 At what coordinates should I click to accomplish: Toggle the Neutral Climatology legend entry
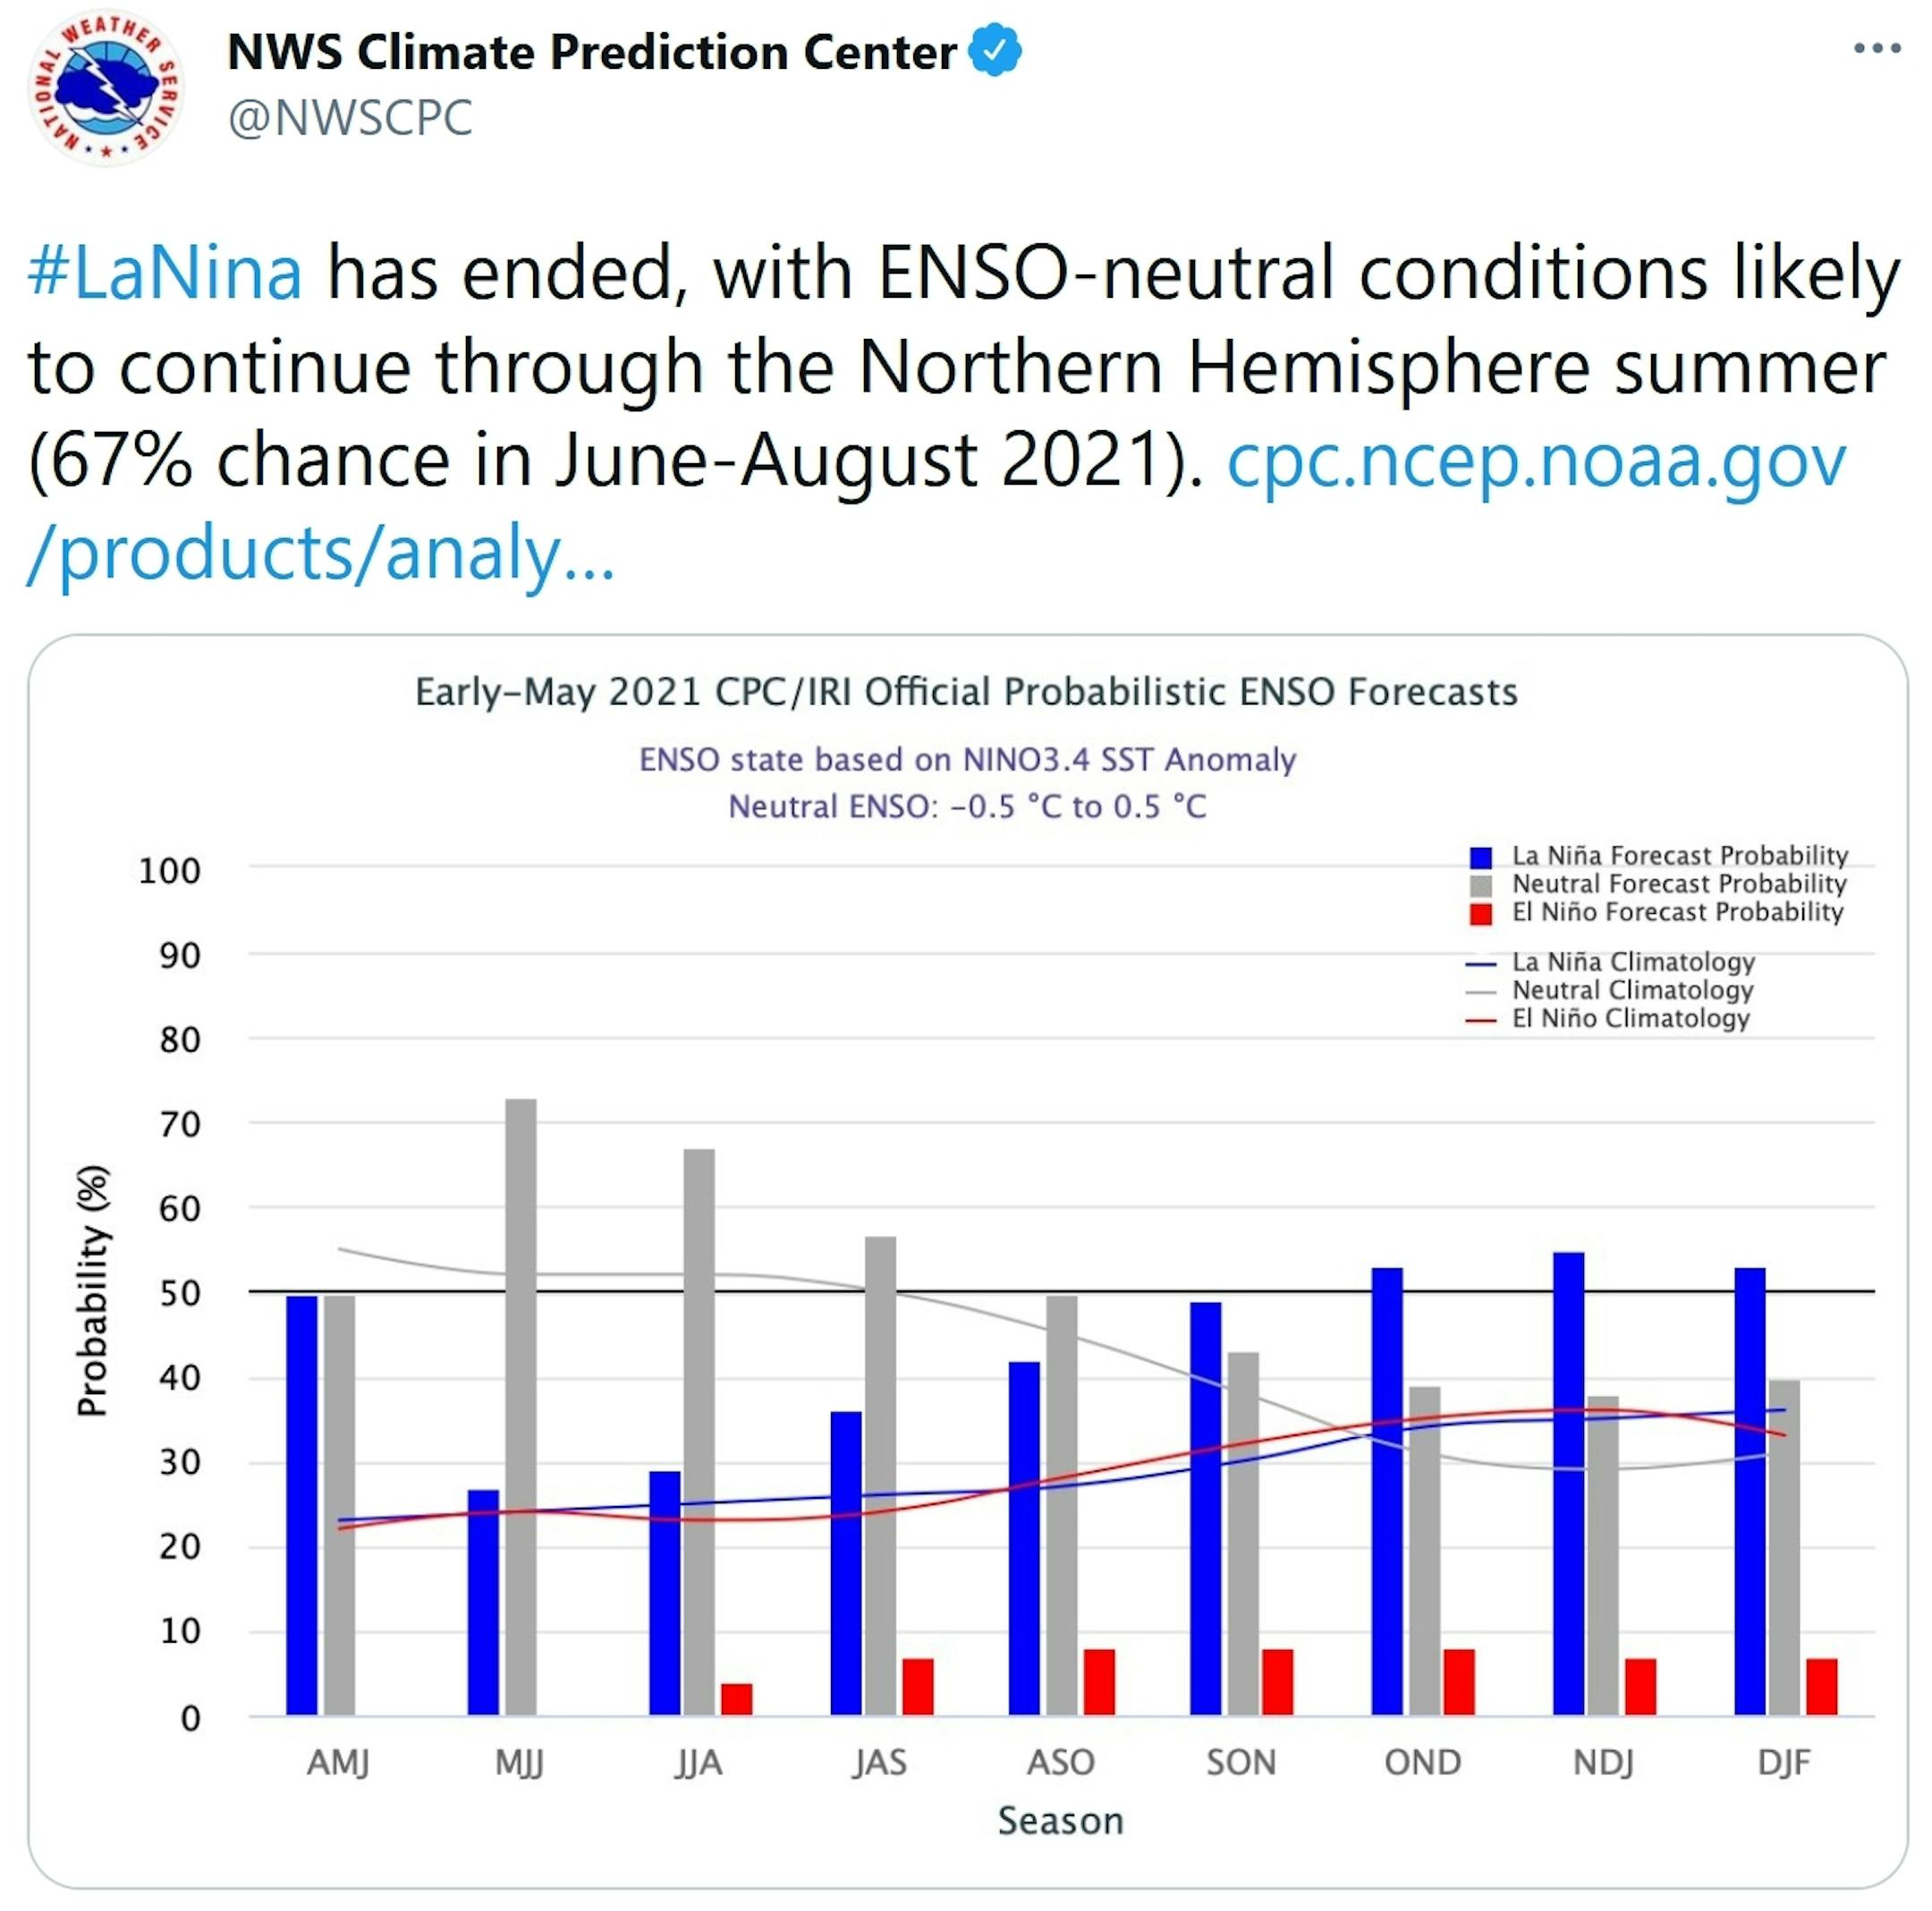point(1632,990)
